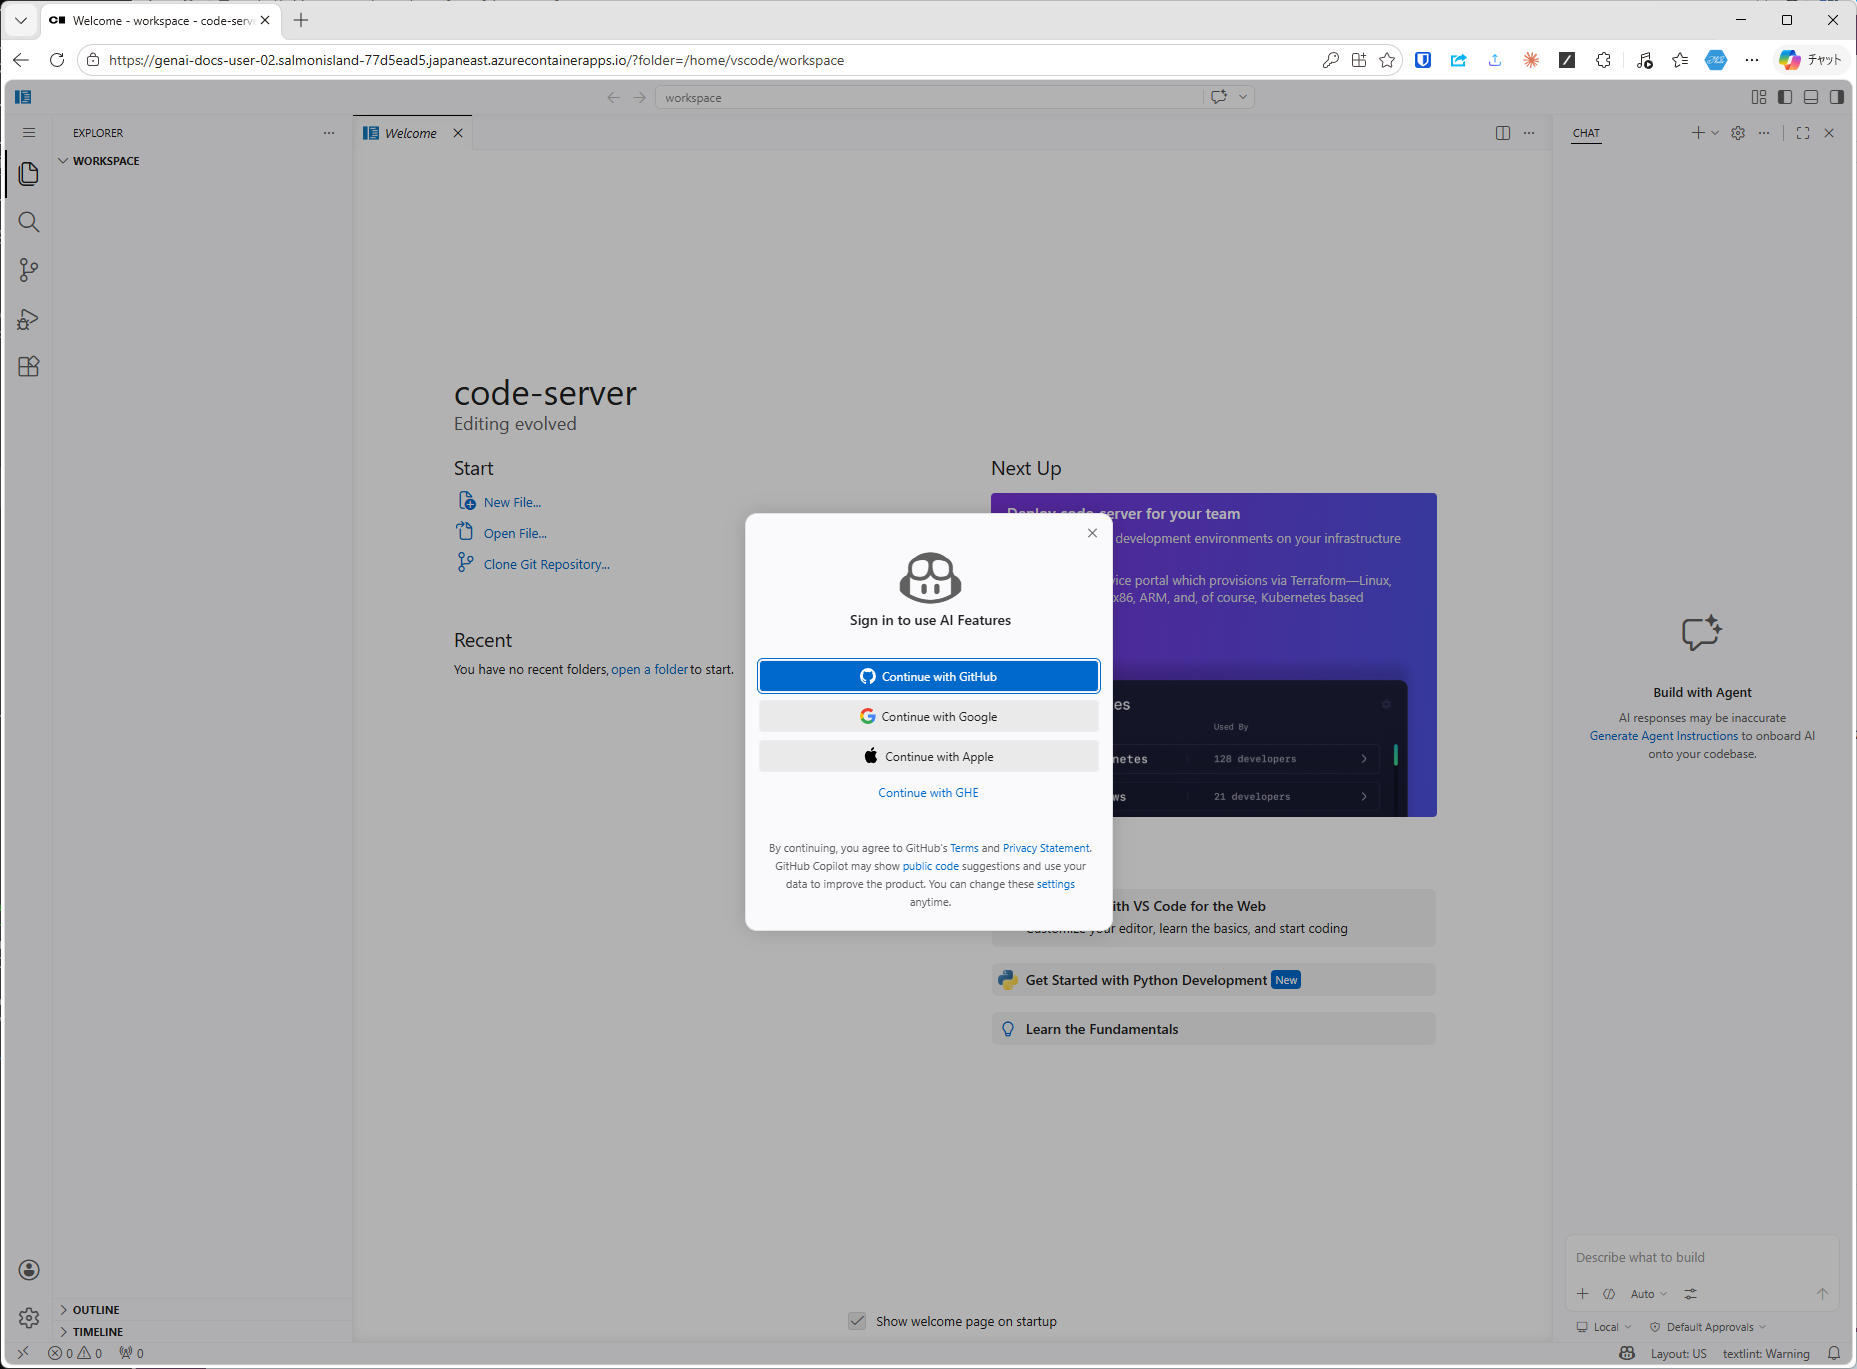
Task: Toggle the bottom panel layout button
Action: [1811, 97]
